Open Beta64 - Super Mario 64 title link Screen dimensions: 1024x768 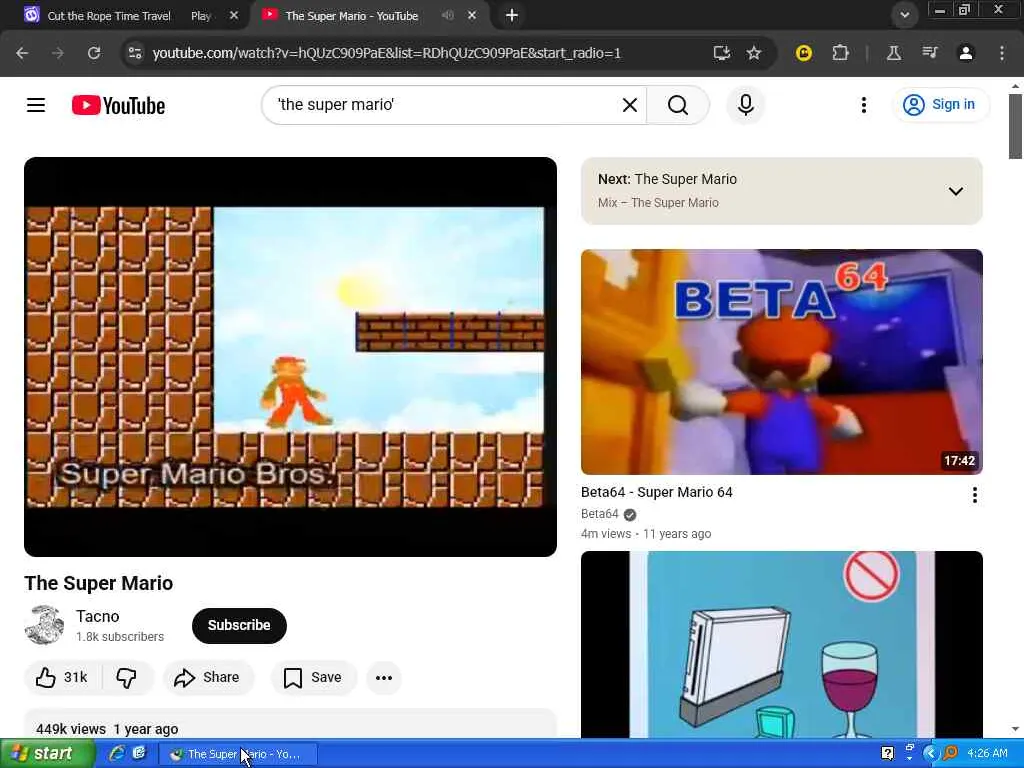pyautogui.click(x=656, y=492)
